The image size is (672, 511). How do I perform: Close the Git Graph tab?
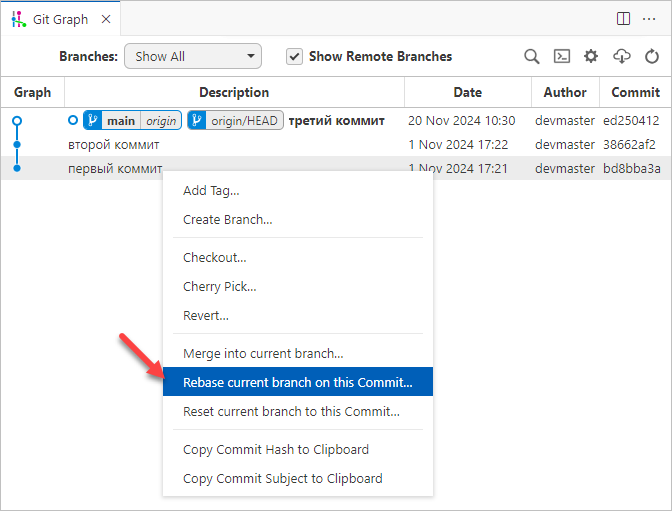[106, 19]
